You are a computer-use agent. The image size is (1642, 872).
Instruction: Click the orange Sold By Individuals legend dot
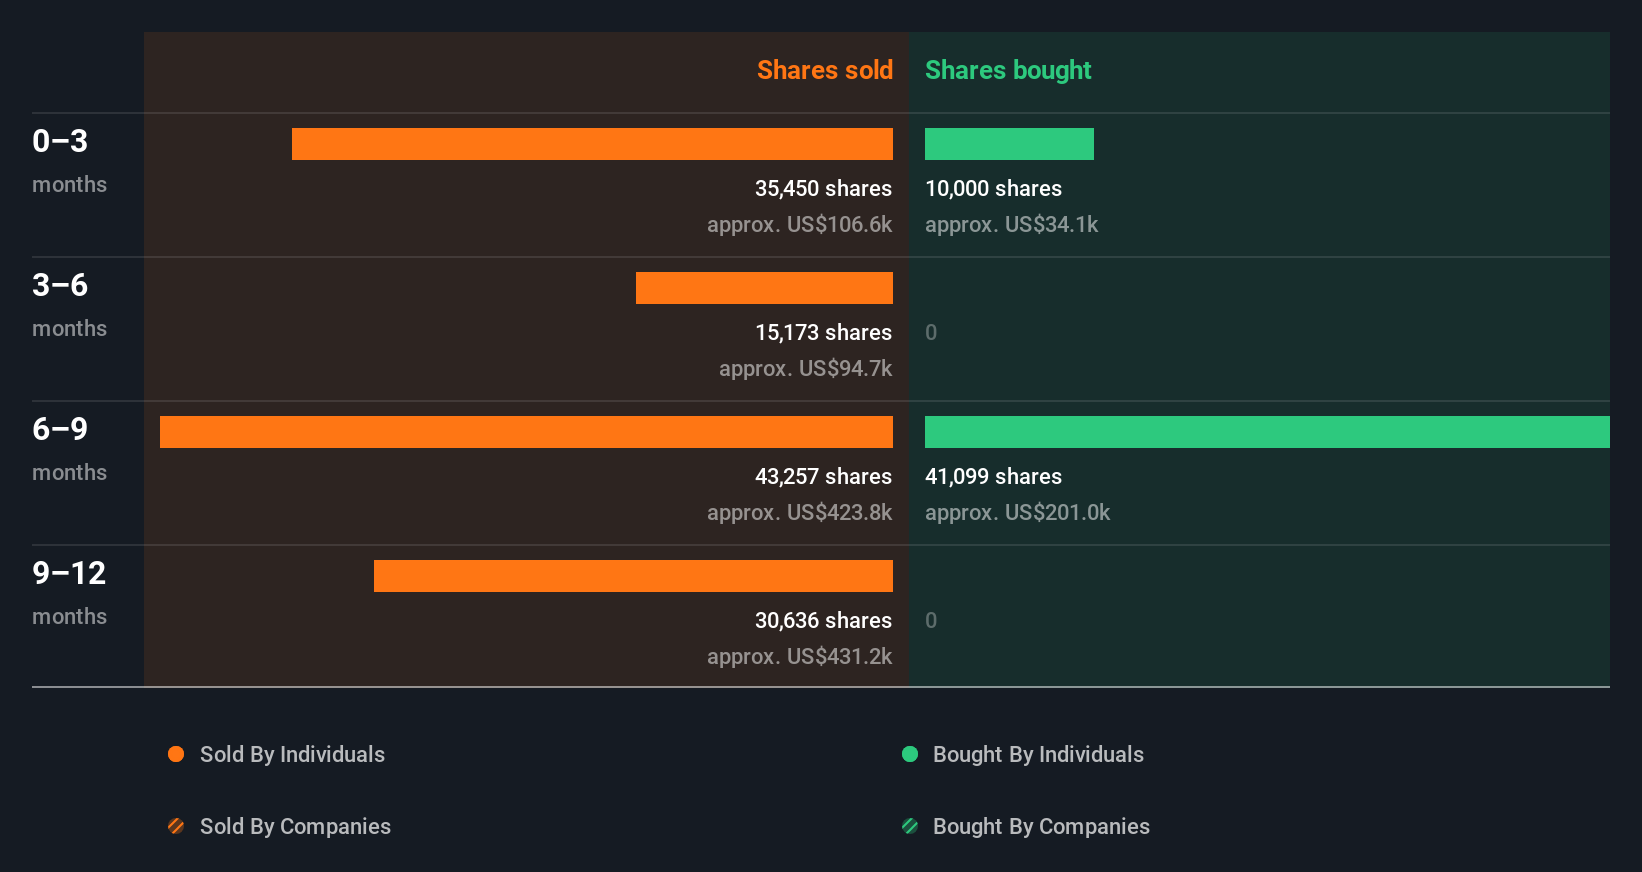(x=176, y=754)
